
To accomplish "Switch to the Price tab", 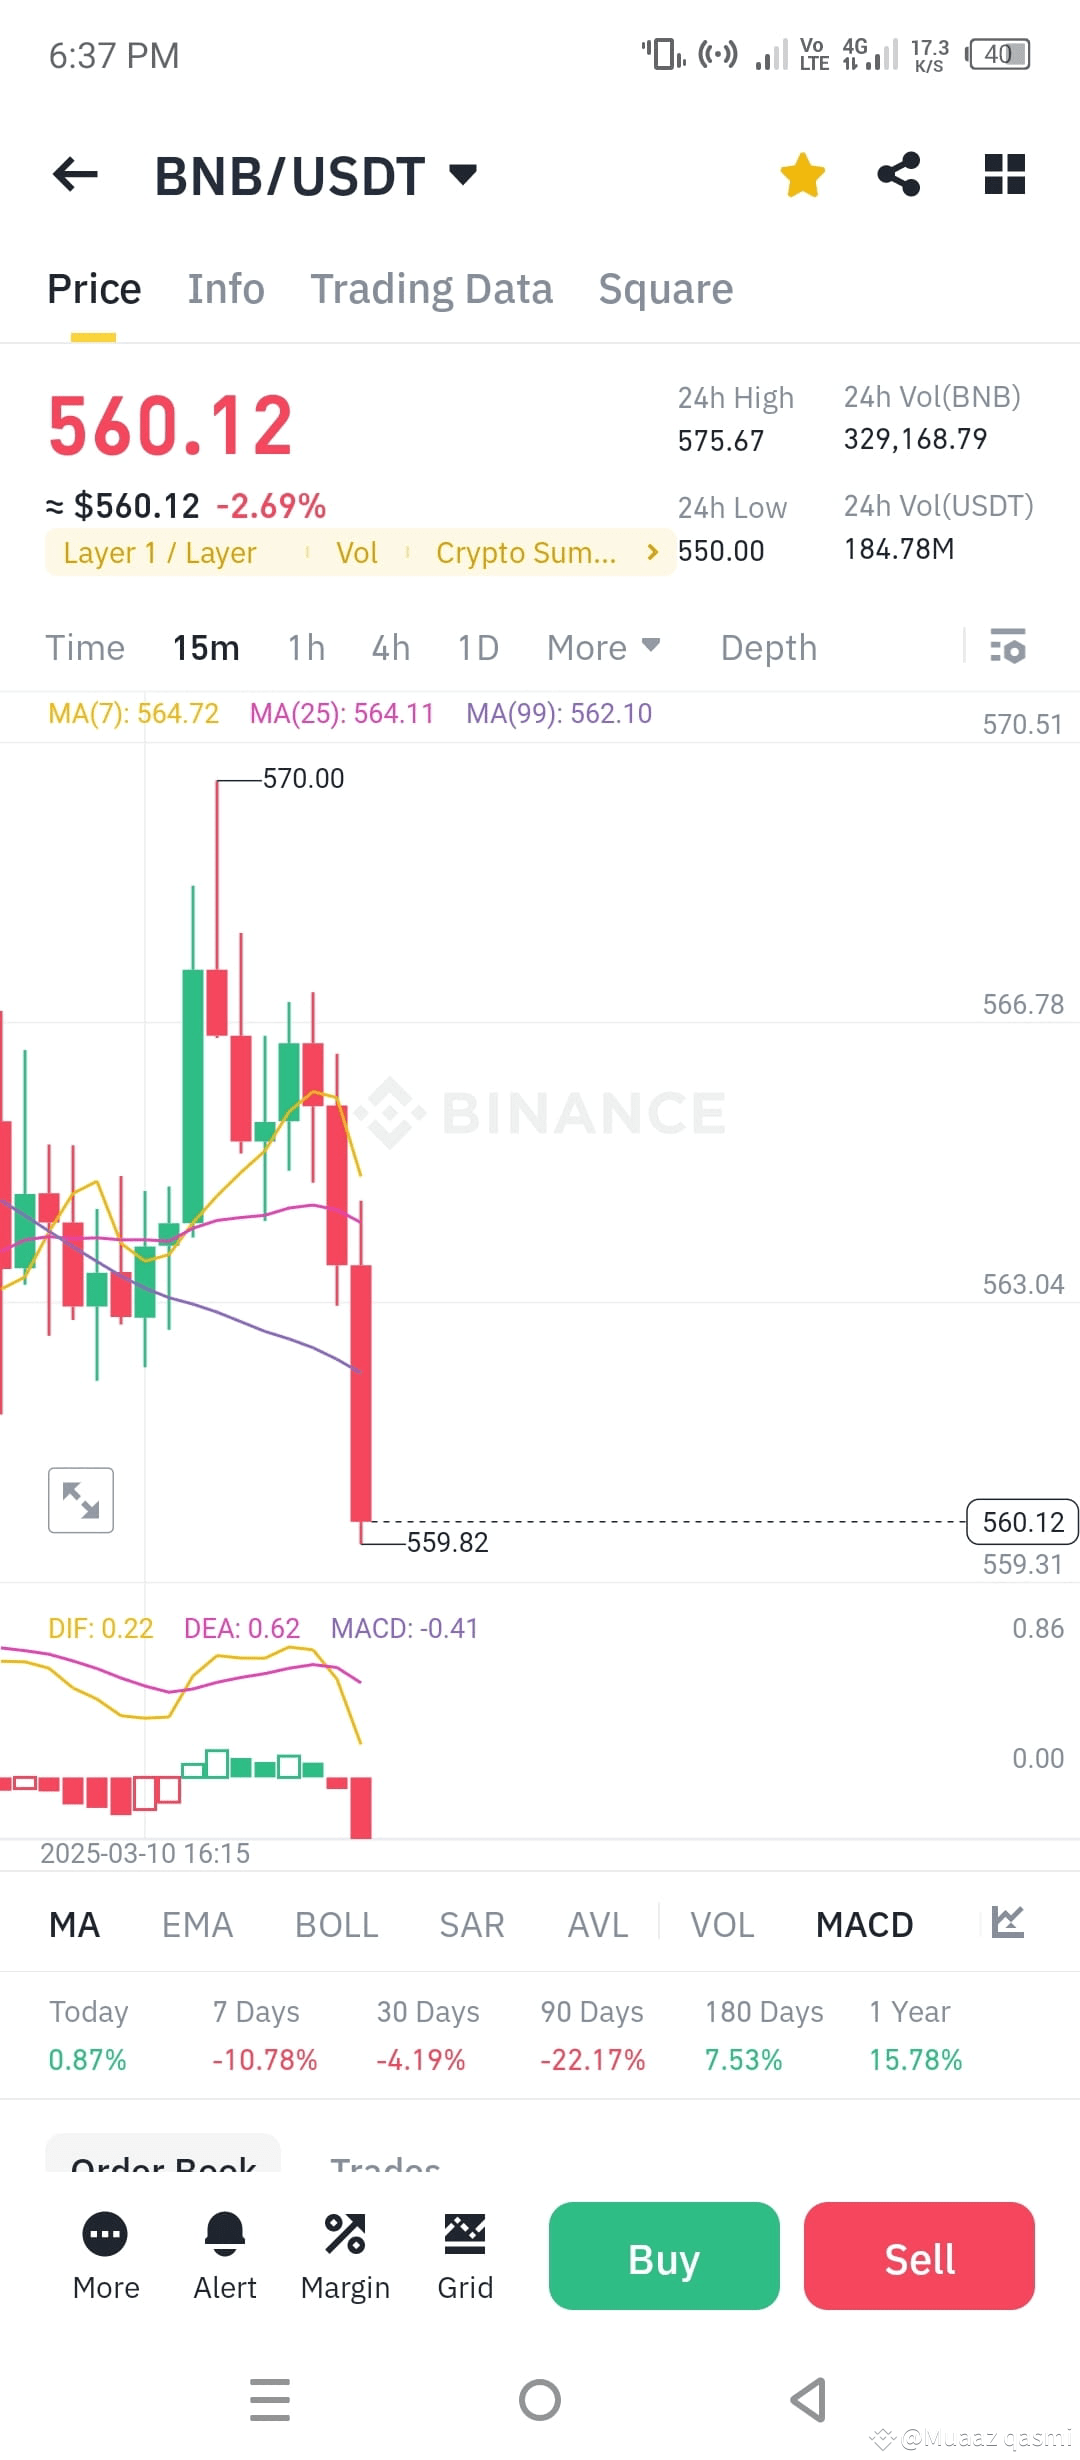I will click(94, 289).
